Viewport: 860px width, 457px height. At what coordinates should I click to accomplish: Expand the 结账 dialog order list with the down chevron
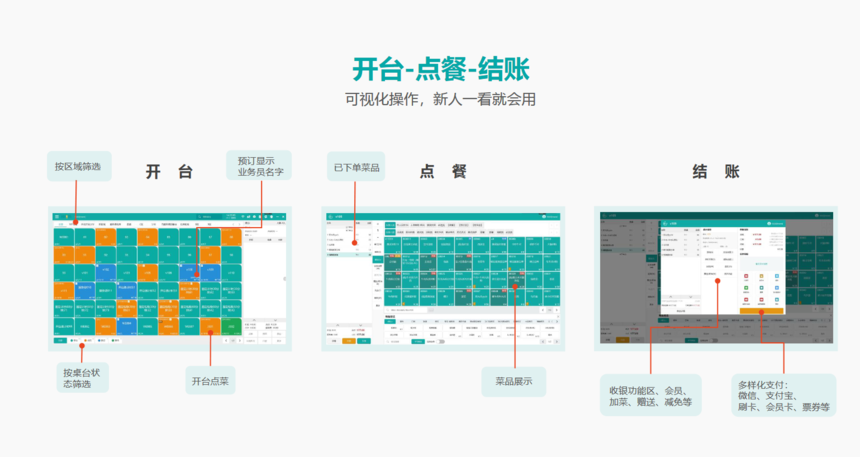[x=691, y=297]
